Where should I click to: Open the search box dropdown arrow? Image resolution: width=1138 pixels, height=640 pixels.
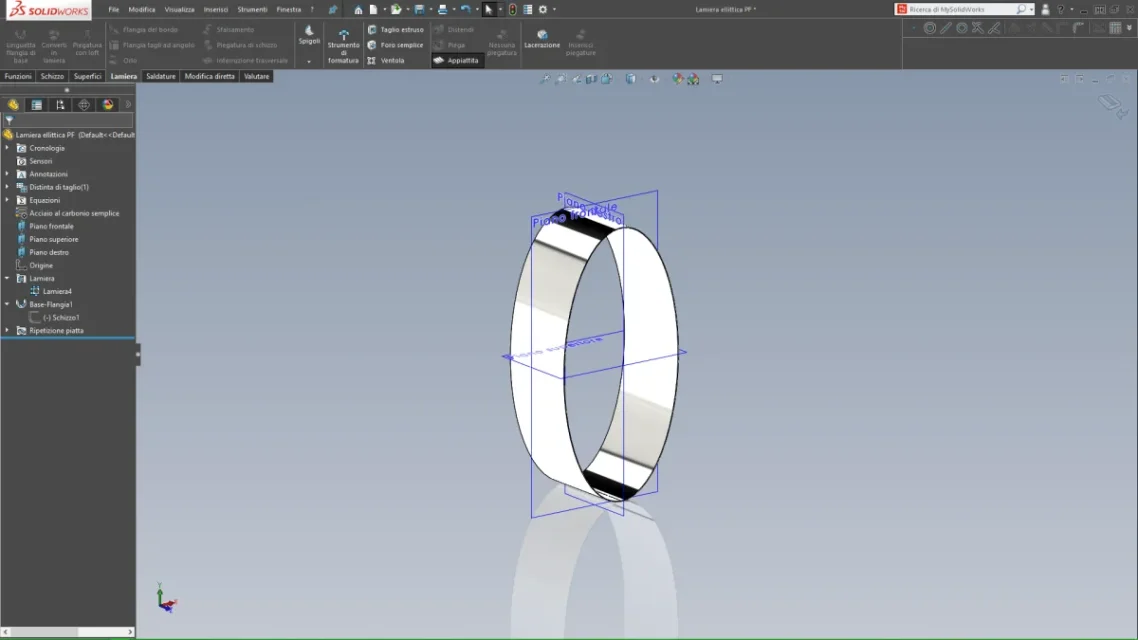pos(1031,9)
